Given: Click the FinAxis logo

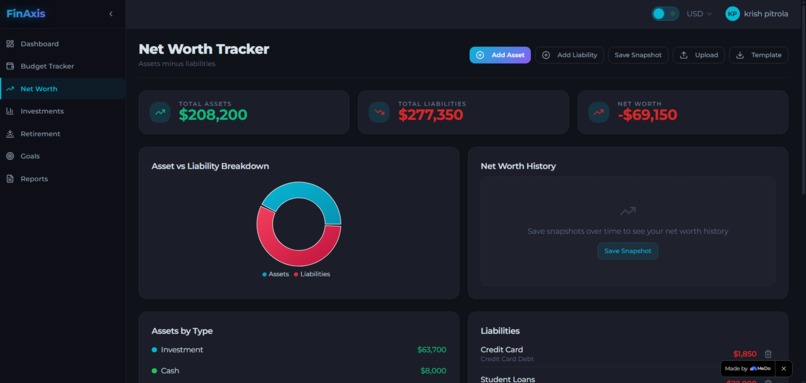Looking at the screenshot, I should (x=26, y=14).
